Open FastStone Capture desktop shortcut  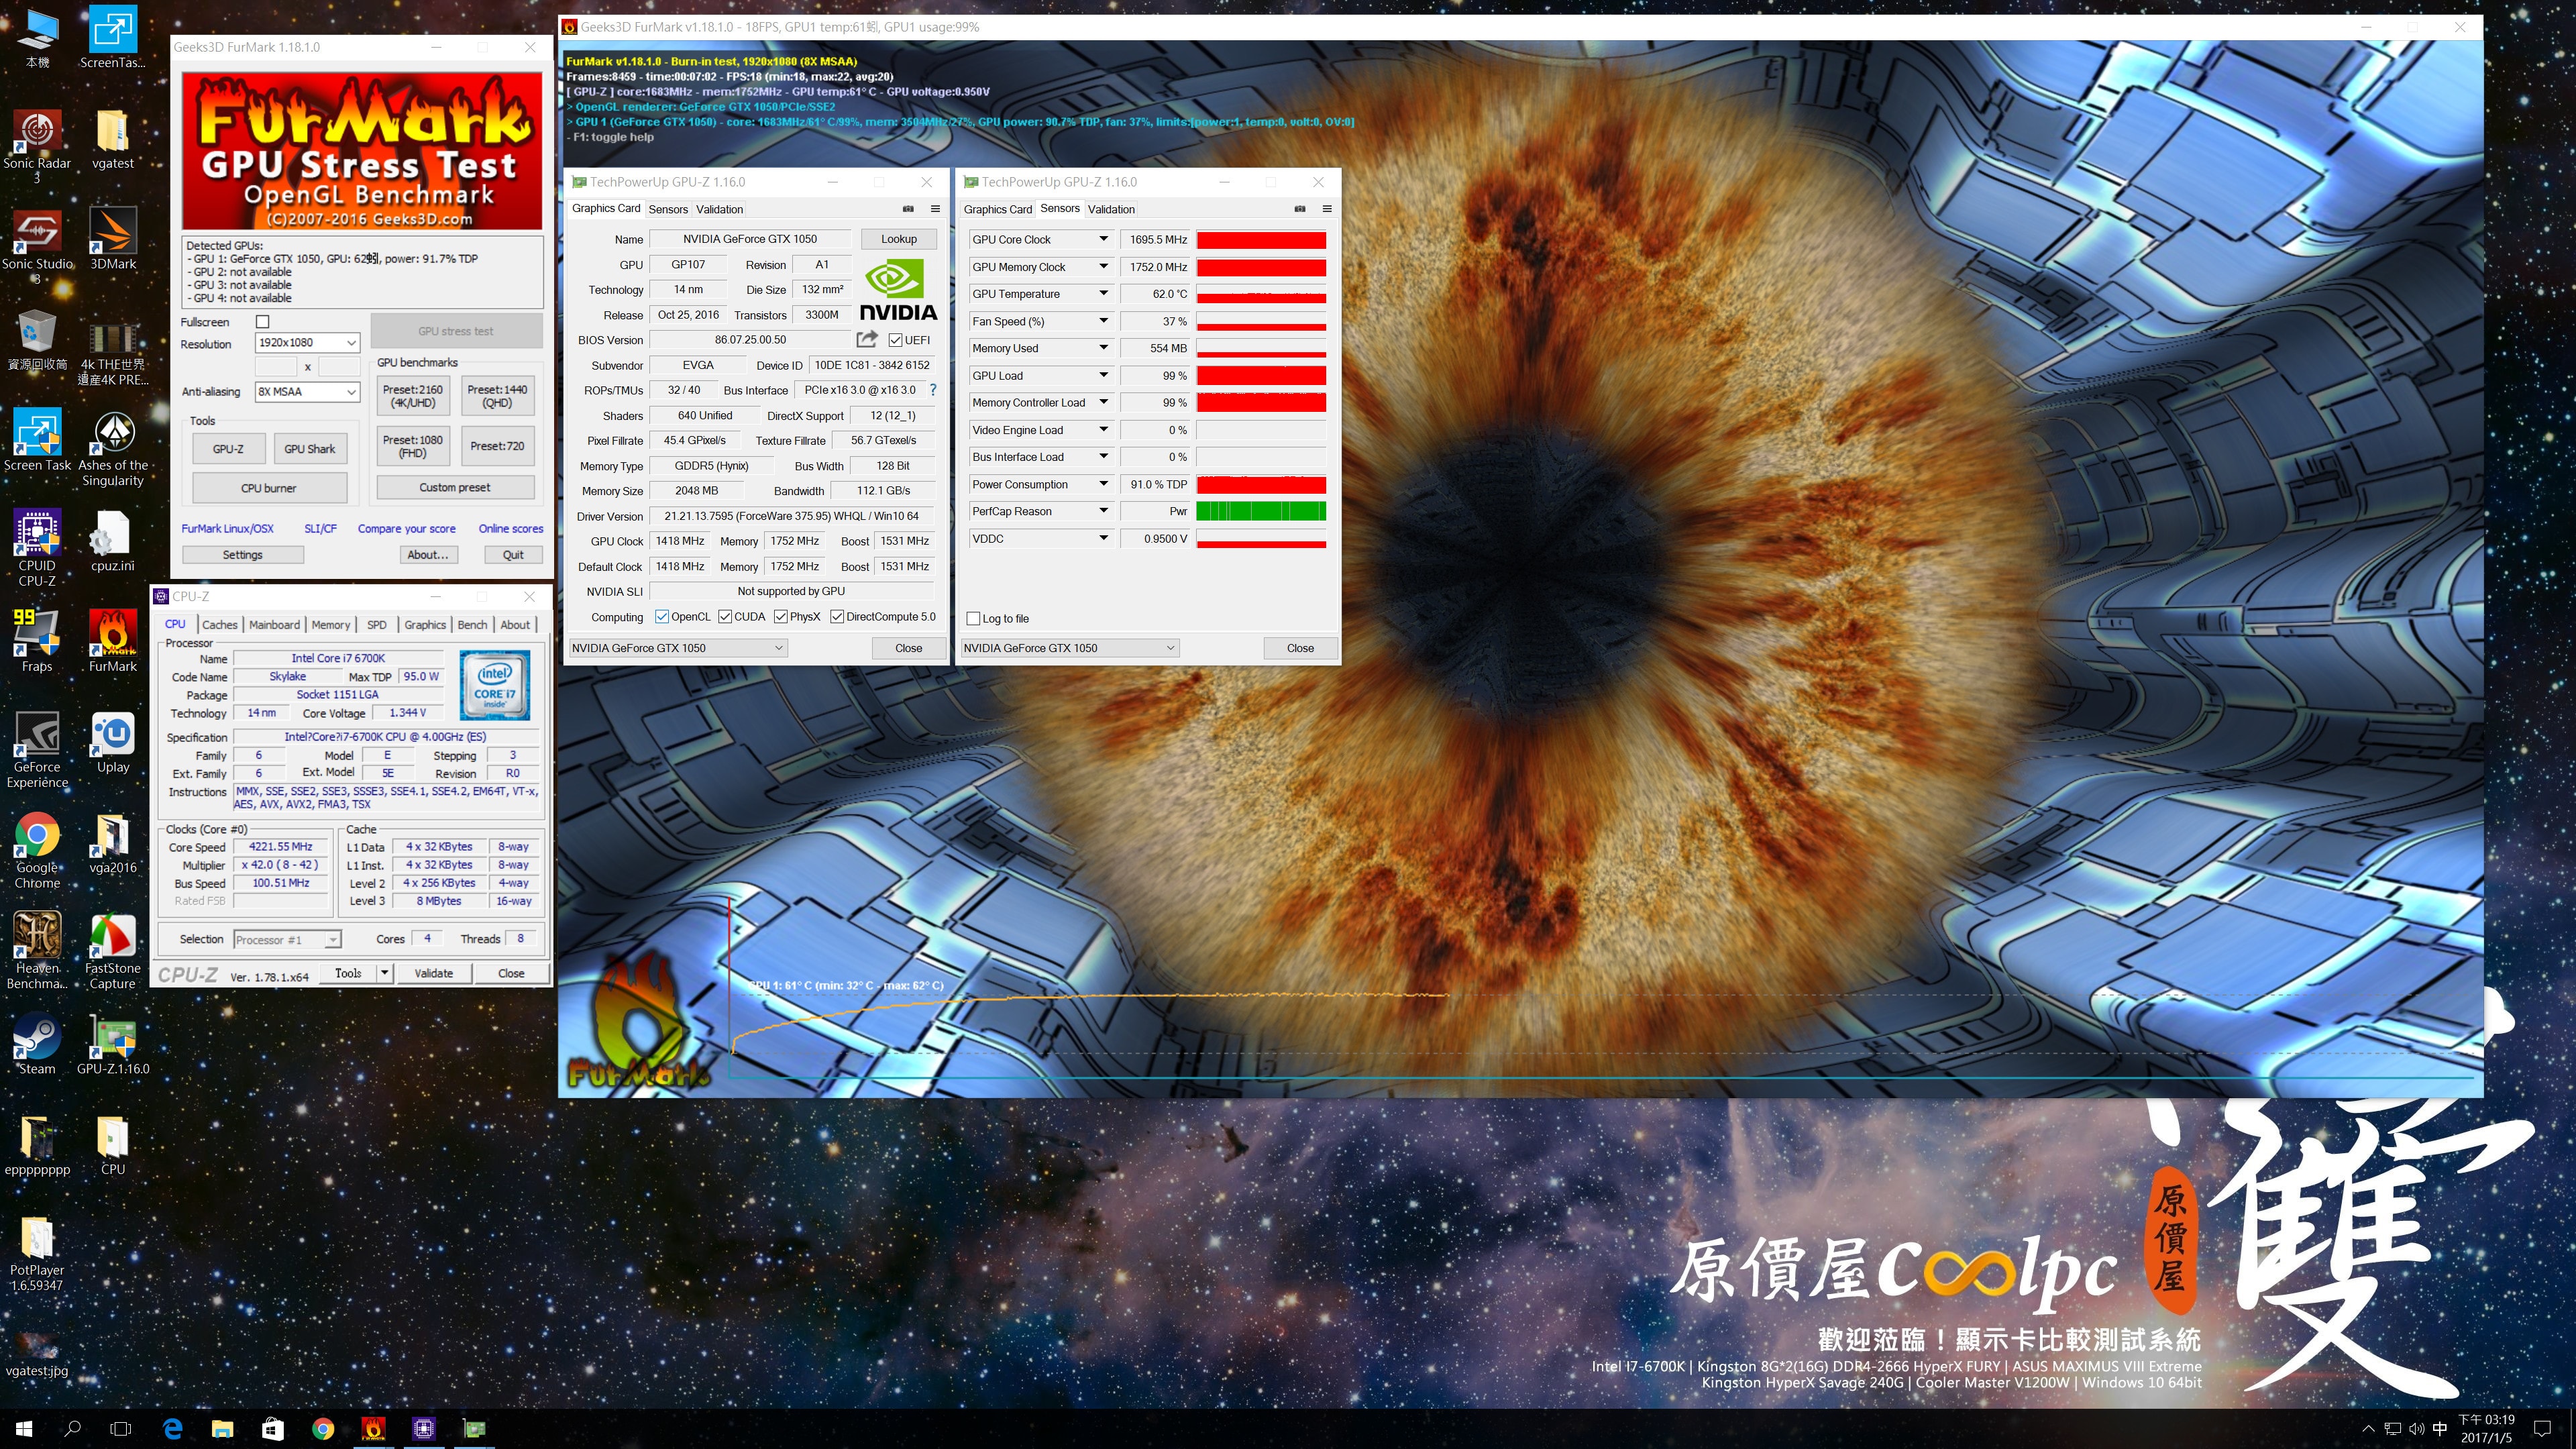click(x=113, y=951)
